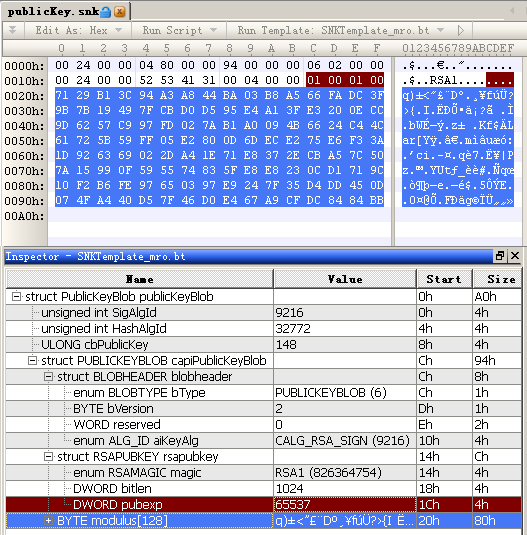Float the Inspector panel using restore icon
Screen dimensions: 527x535
pyautogui.click(x=500, y=256)
